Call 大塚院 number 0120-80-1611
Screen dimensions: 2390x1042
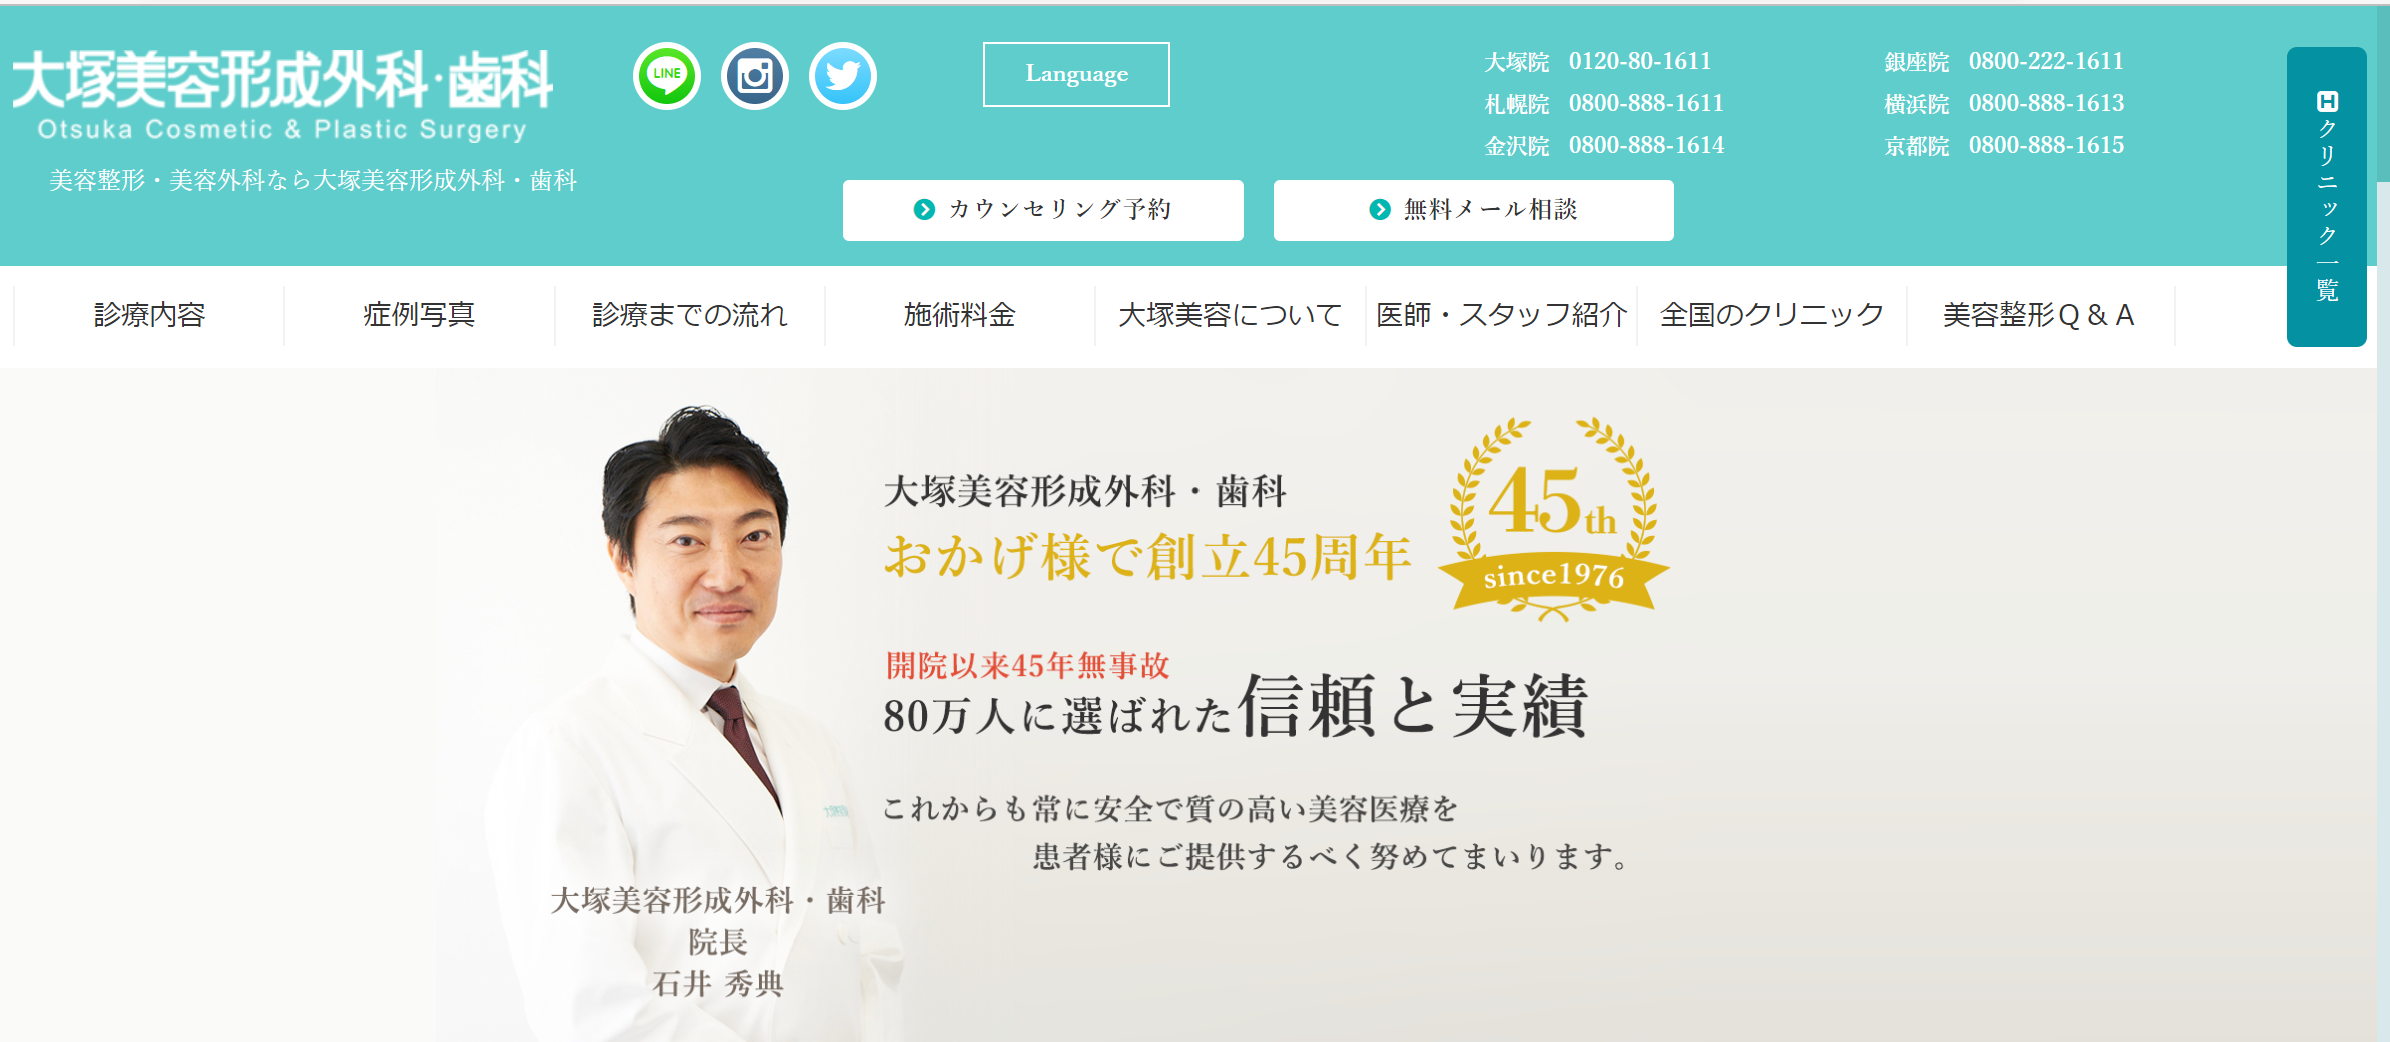pyautogui.click(x=1640, y=61)
